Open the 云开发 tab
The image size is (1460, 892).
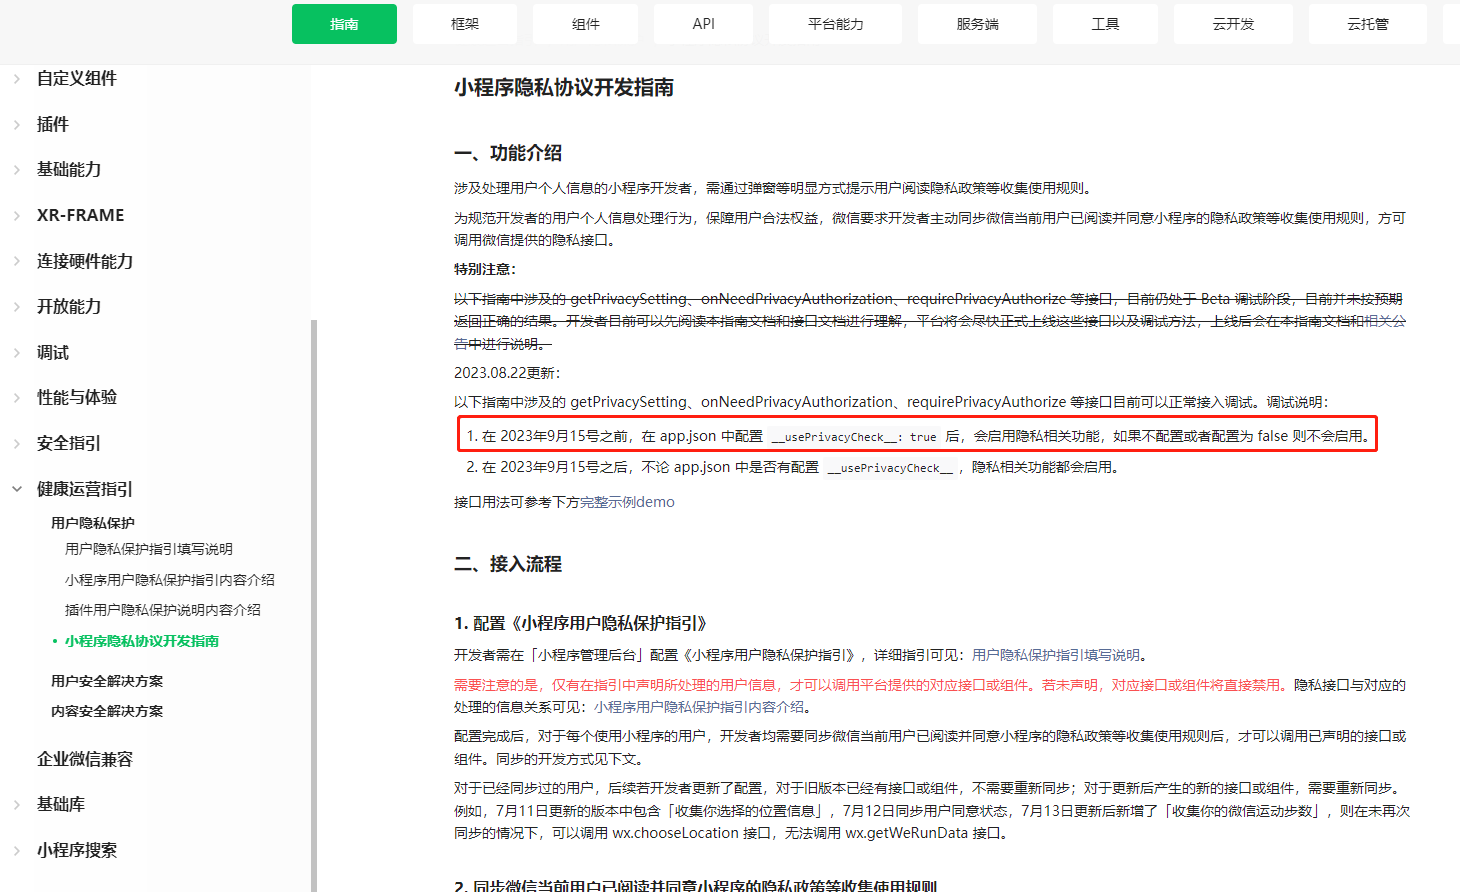[x=1234, y=24]
